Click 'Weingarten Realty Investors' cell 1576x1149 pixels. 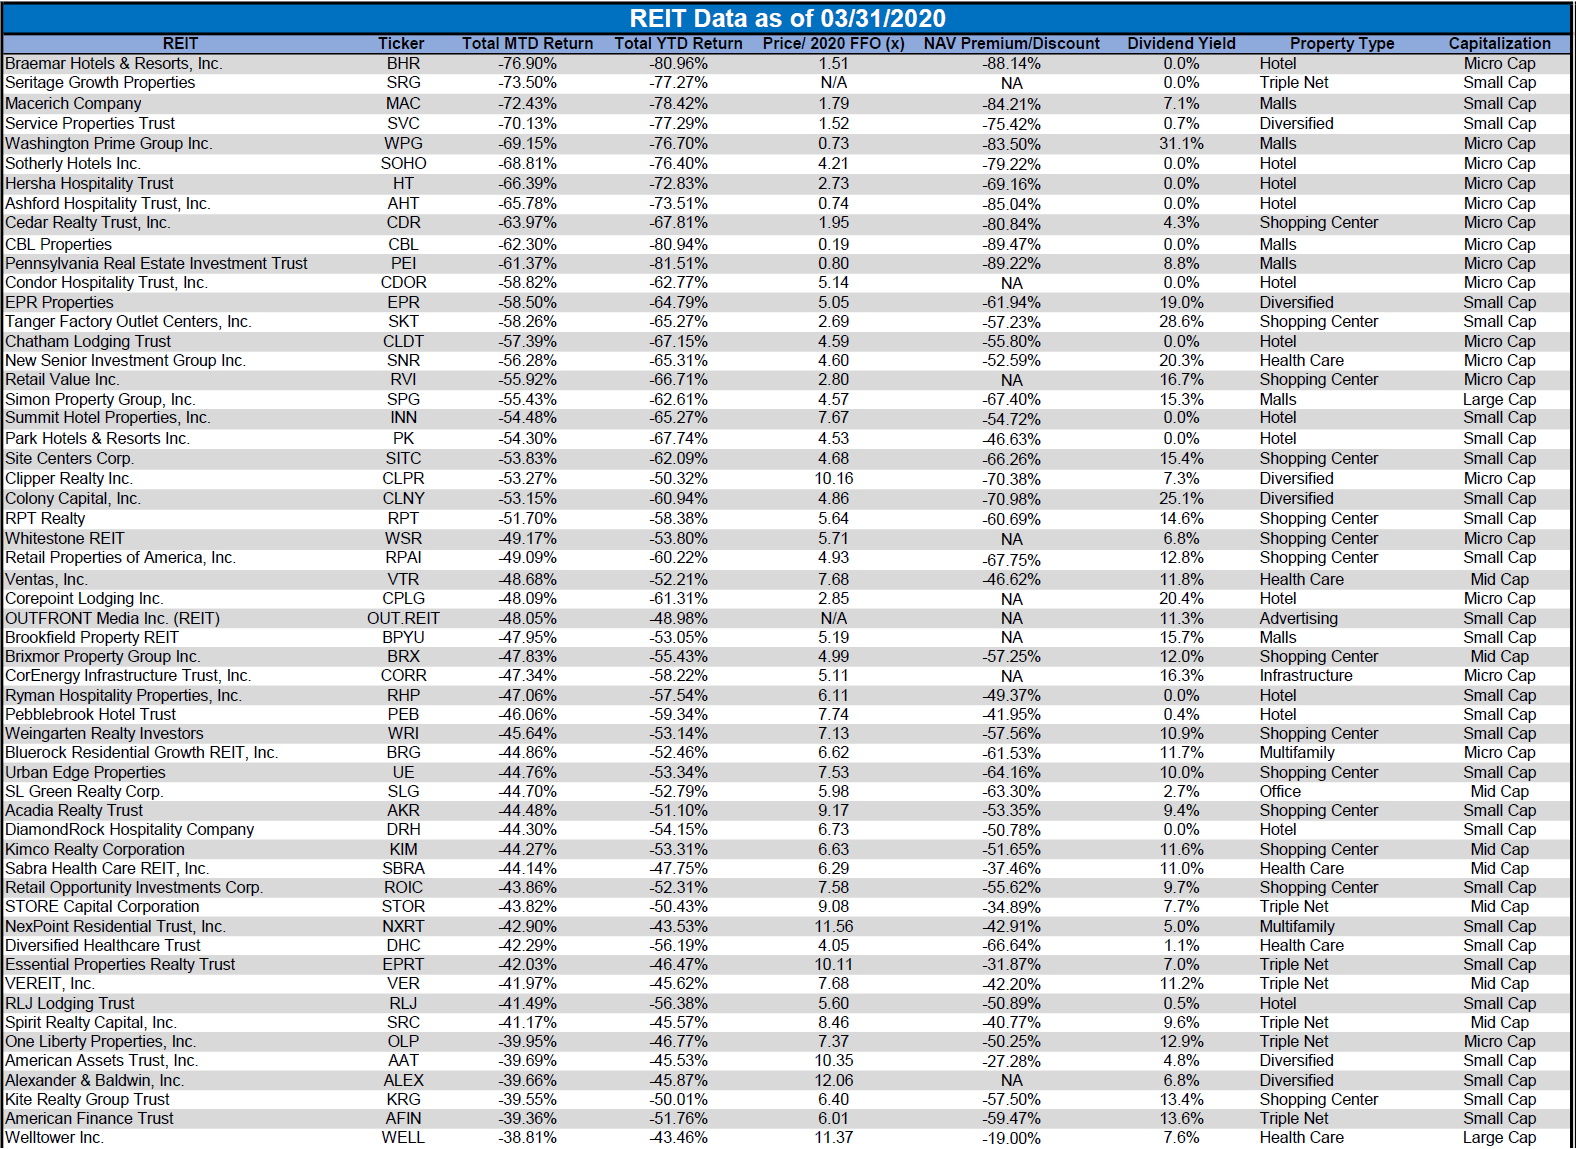[x=104, y=734]
